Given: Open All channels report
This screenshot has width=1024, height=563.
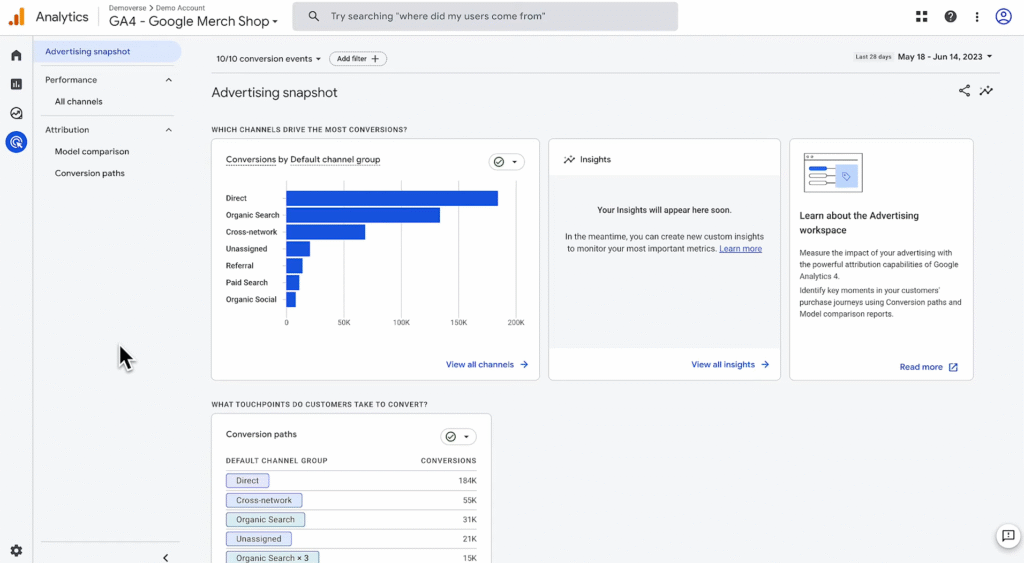Looking at the screenshot, I should tap(78, 101).
